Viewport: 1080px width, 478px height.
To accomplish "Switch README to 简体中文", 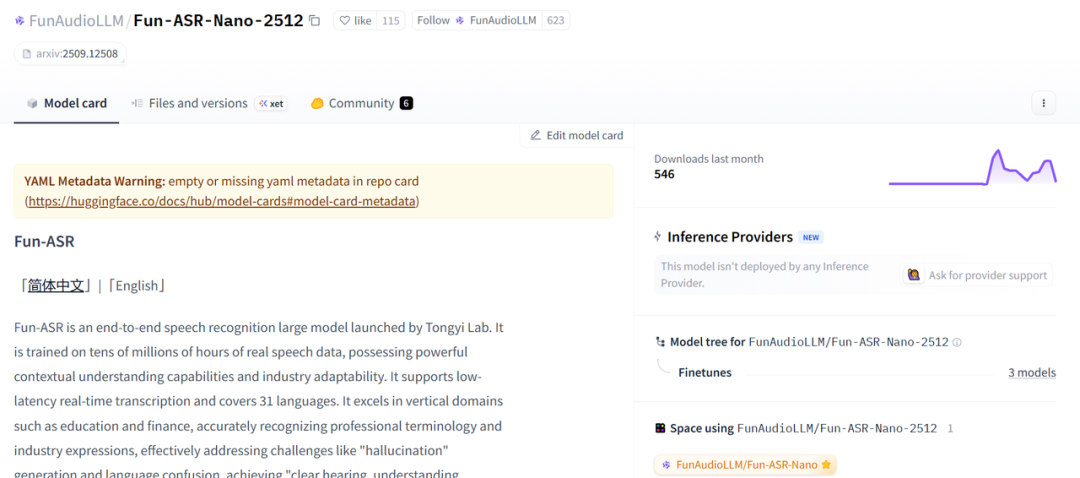I will click(56, 285).
